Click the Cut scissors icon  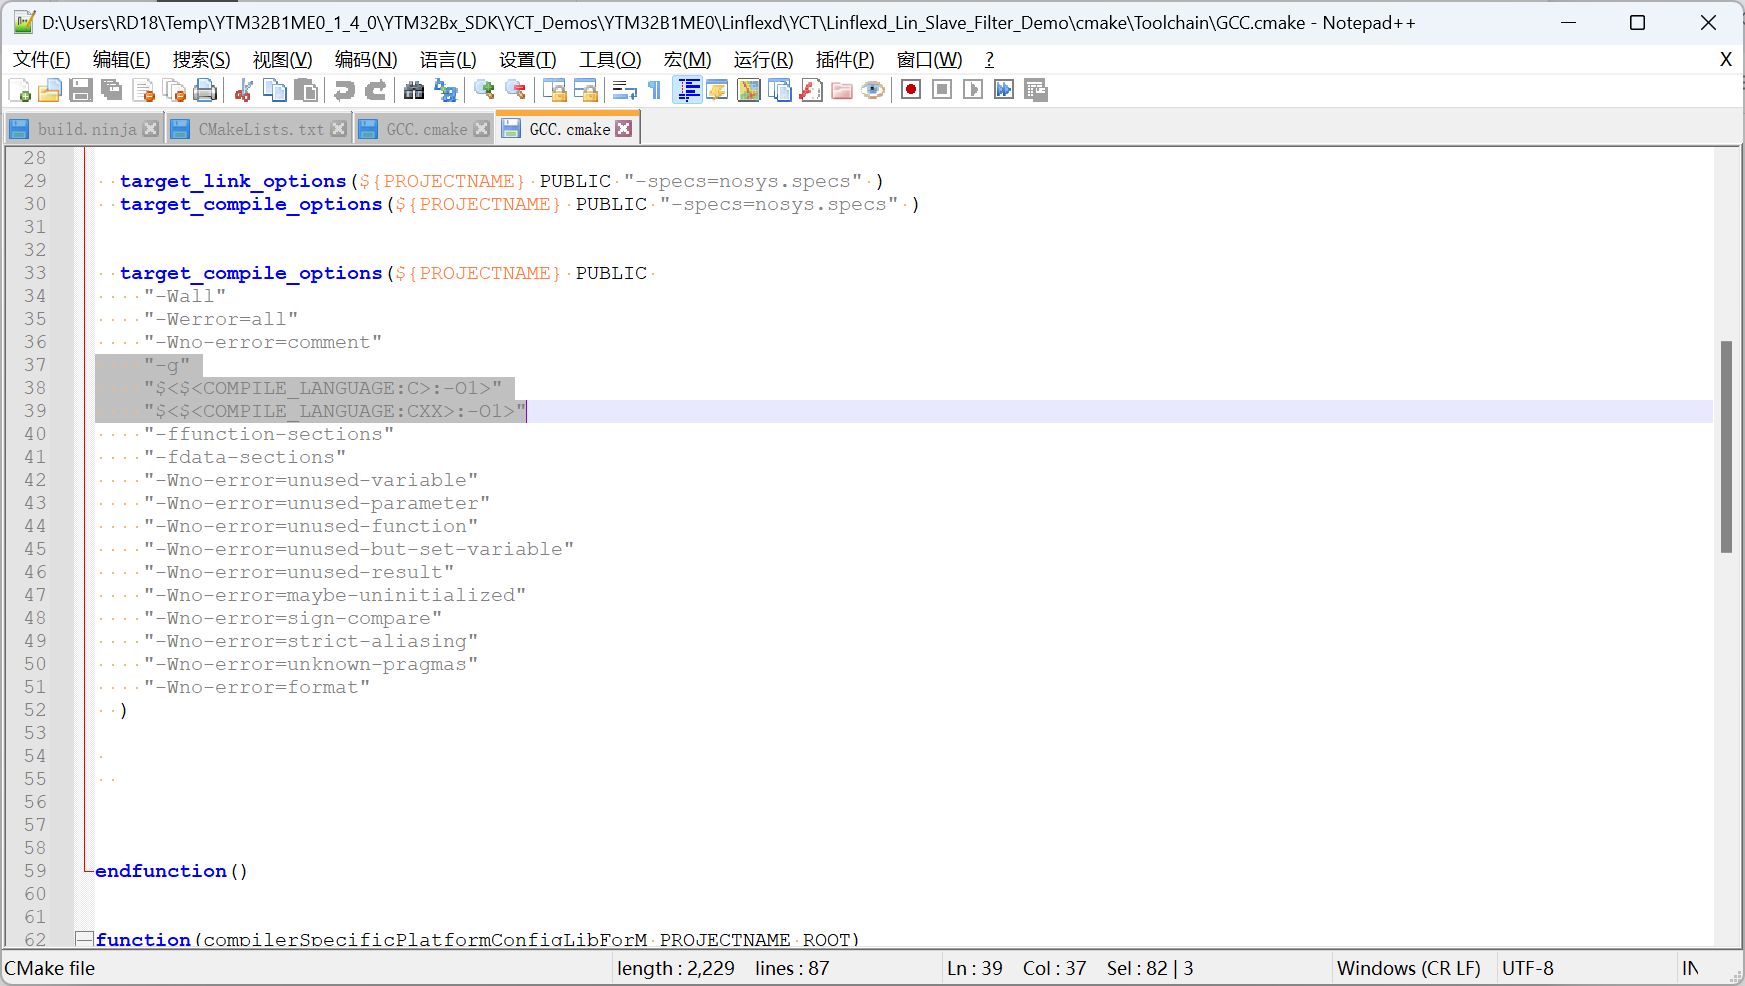[x=243, y=91]
